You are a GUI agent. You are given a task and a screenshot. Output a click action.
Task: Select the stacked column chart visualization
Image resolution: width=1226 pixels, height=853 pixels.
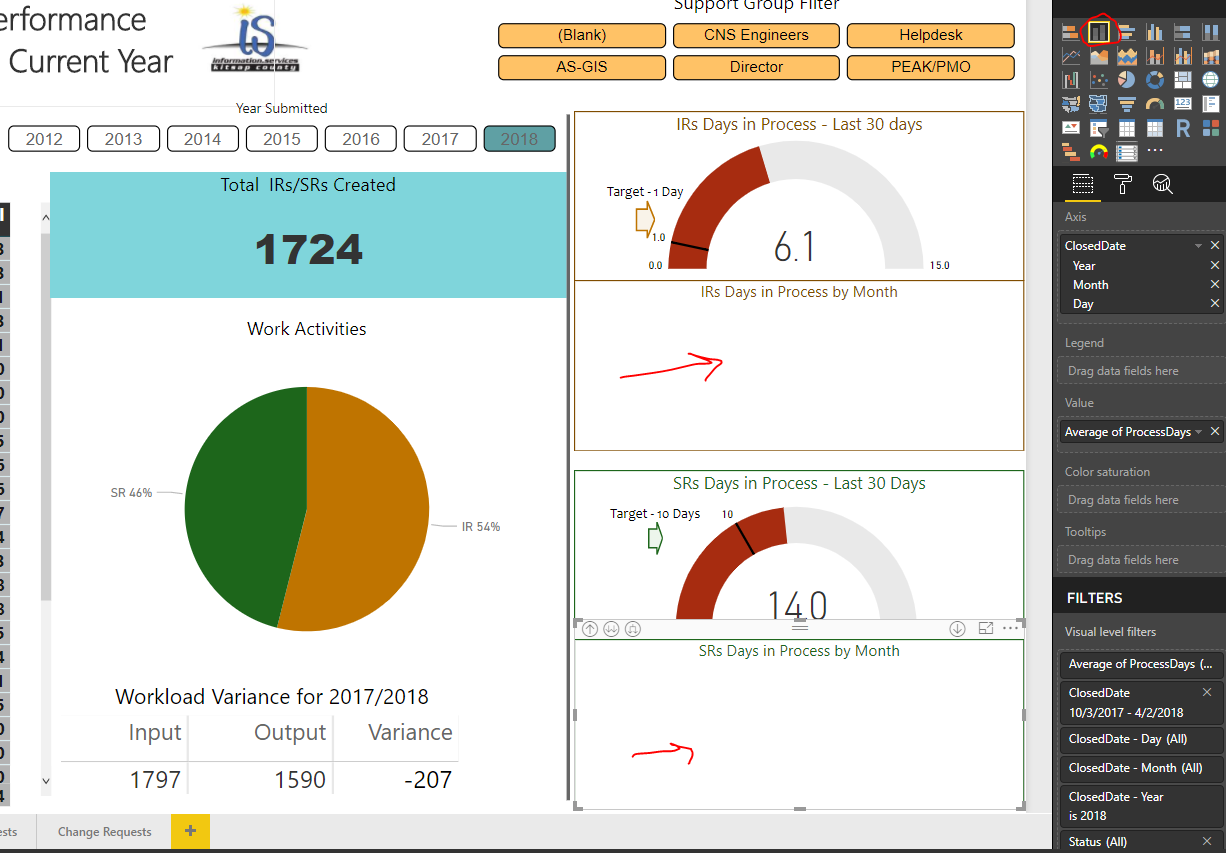point(1099,33)
